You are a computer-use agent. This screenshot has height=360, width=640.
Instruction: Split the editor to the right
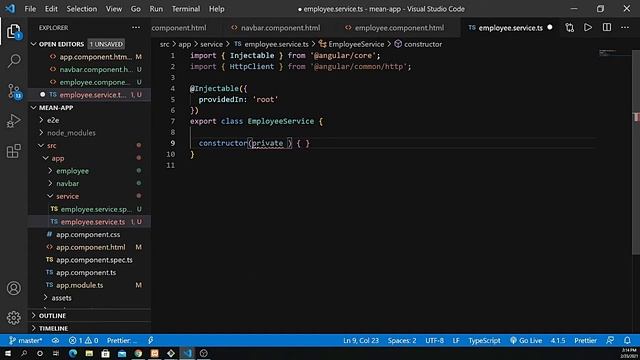(607, 28)
